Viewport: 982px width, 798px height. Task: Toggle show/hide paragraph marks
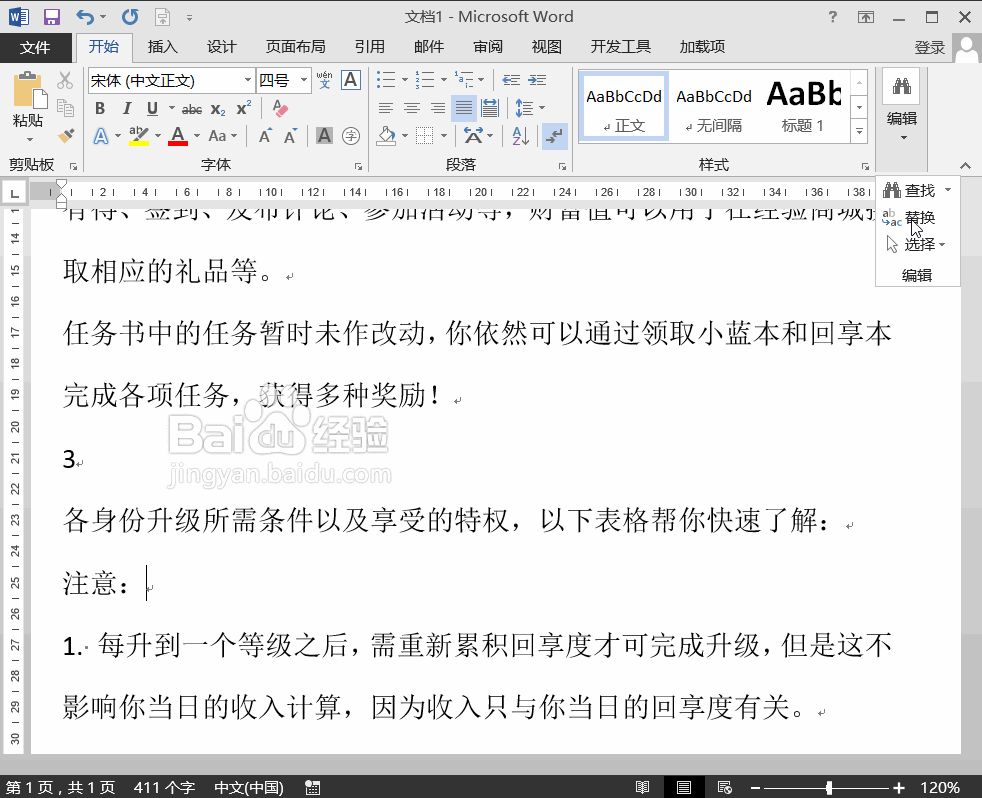[x=553, y=137]
